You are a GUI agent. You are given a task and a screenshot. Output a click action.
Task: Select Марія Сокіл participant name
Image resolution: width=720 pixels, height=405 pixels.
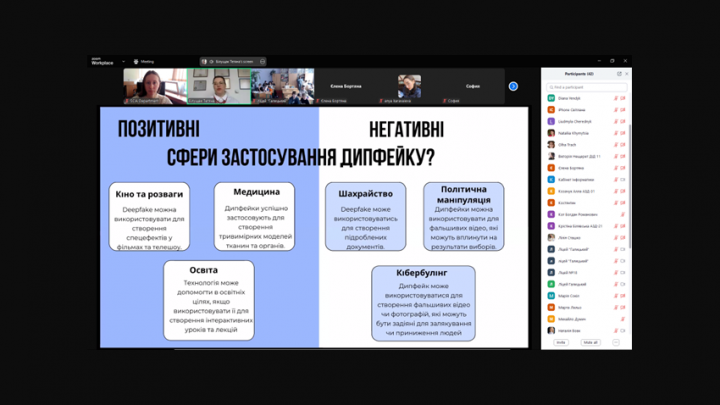click(569, 296)
